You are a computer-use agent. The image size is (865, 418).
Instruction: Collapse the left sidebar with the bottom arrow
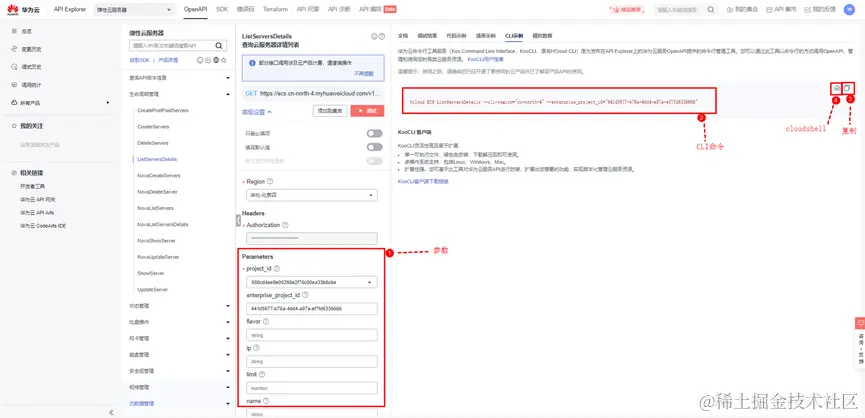pyautogui.click(x=111, y=412)
